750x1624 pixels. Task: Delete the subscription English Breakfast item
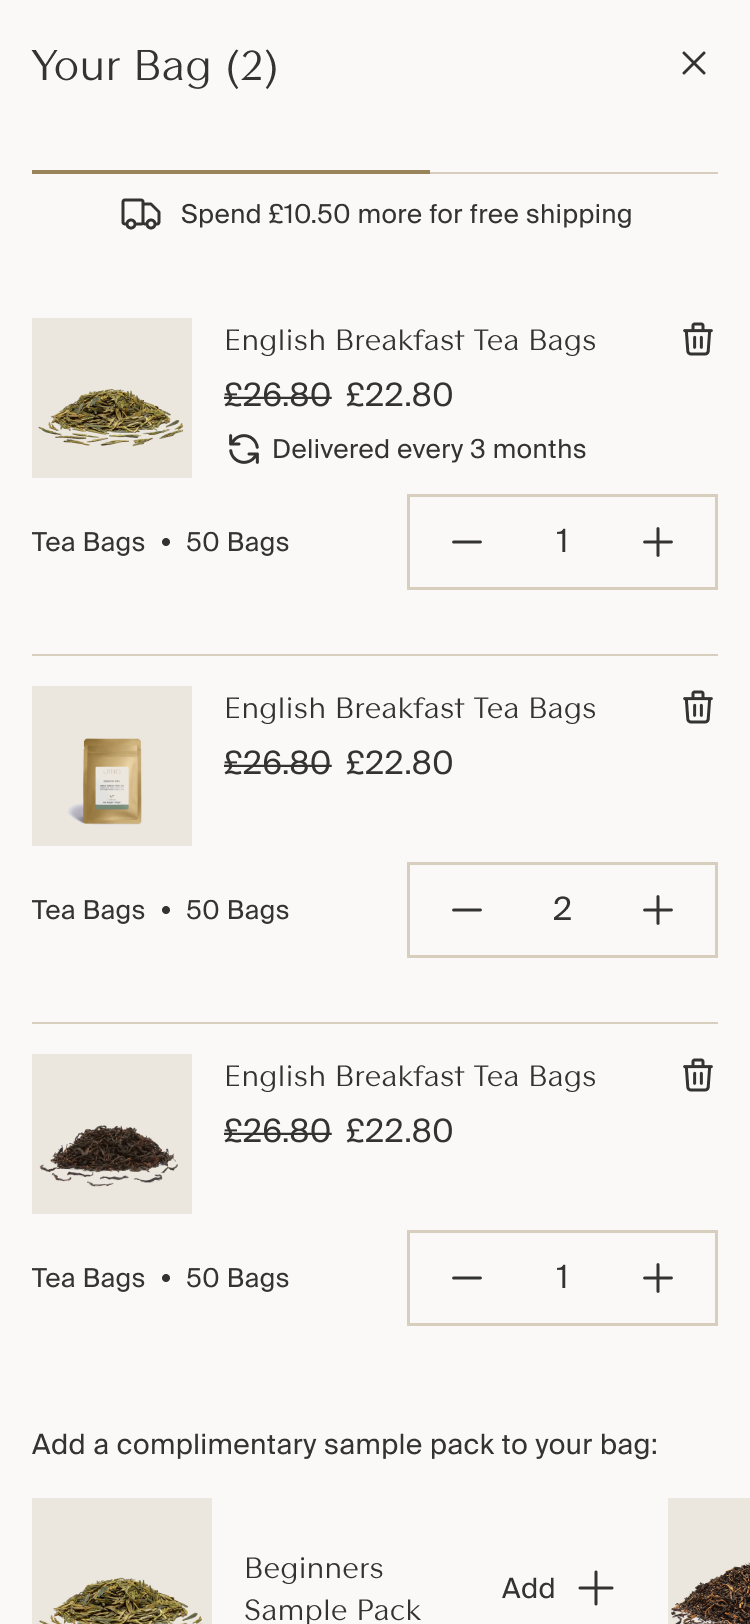(697, 340)
